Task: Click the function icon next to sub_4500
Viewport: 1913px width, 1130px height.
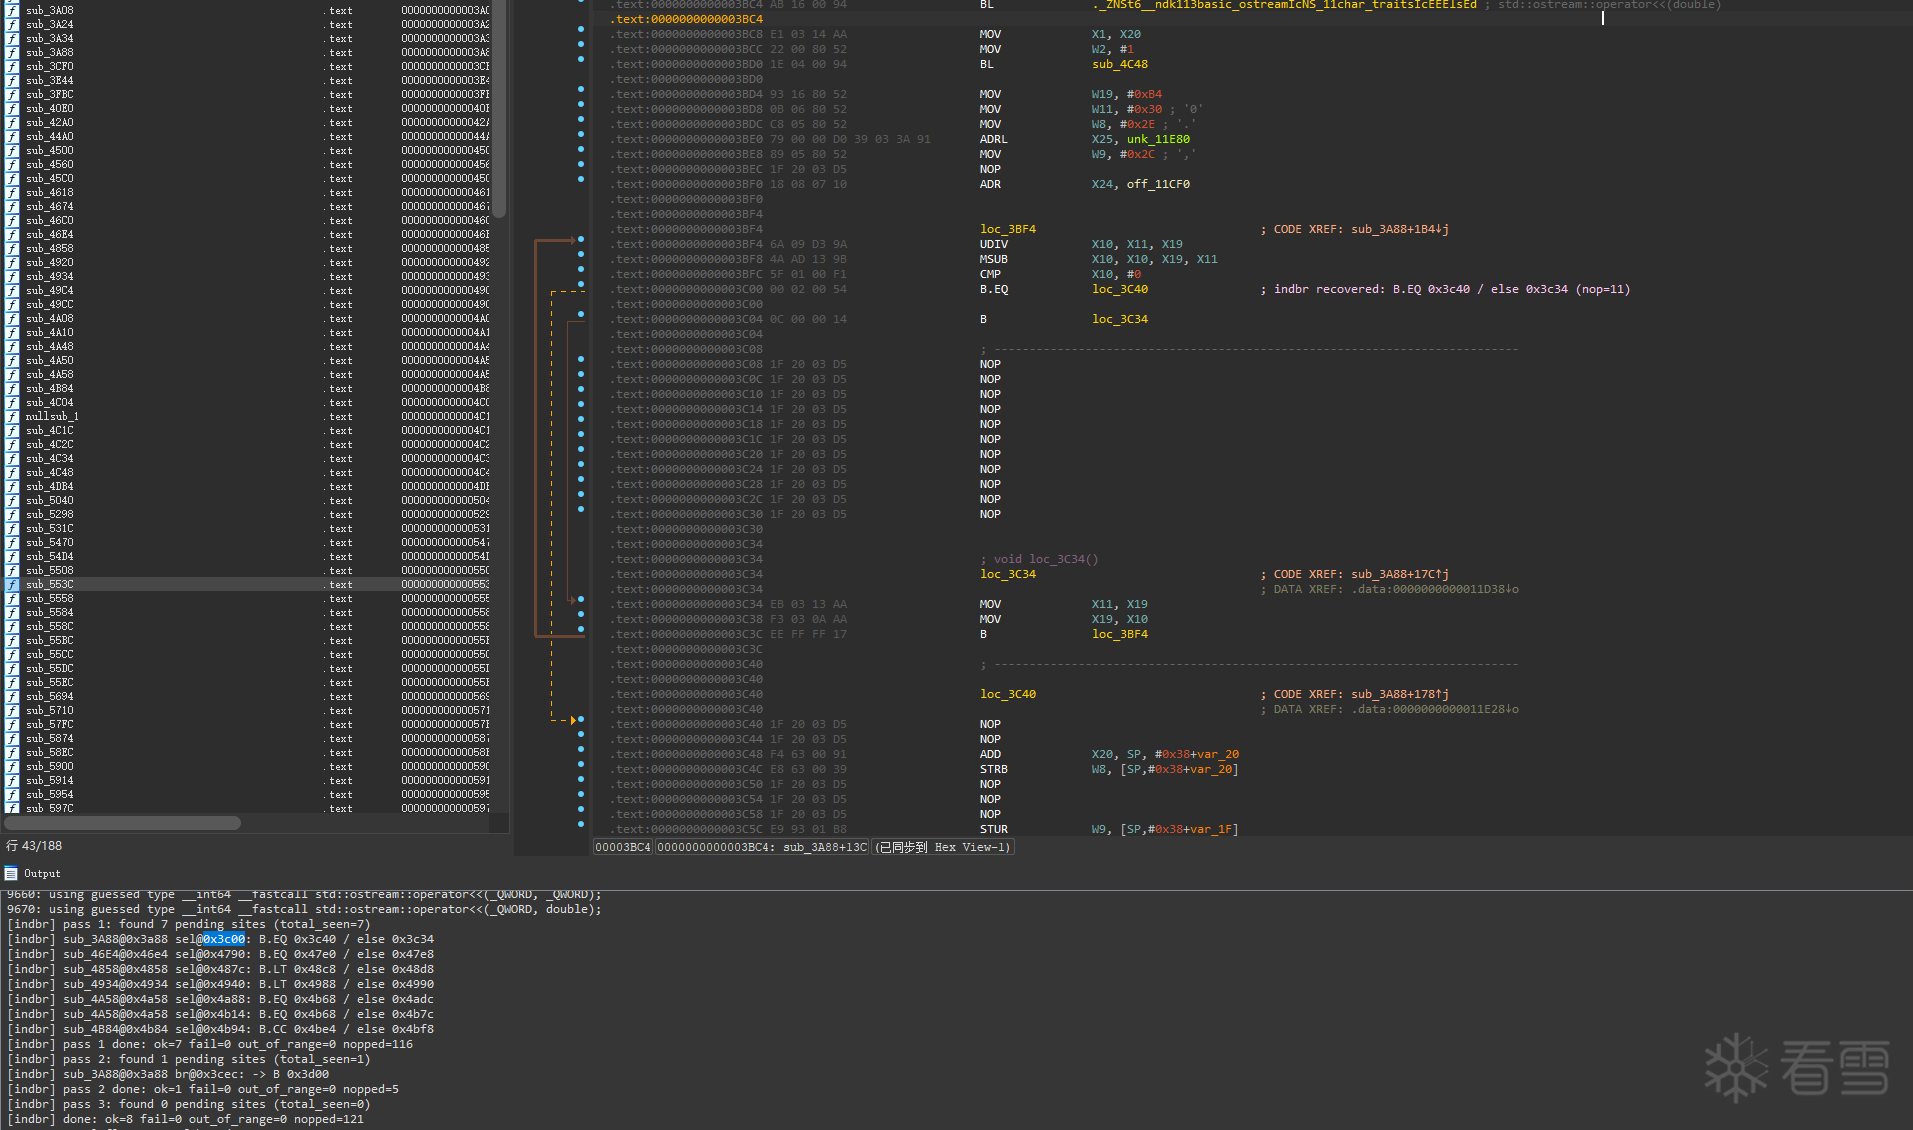Action: (x=13, y=150)
